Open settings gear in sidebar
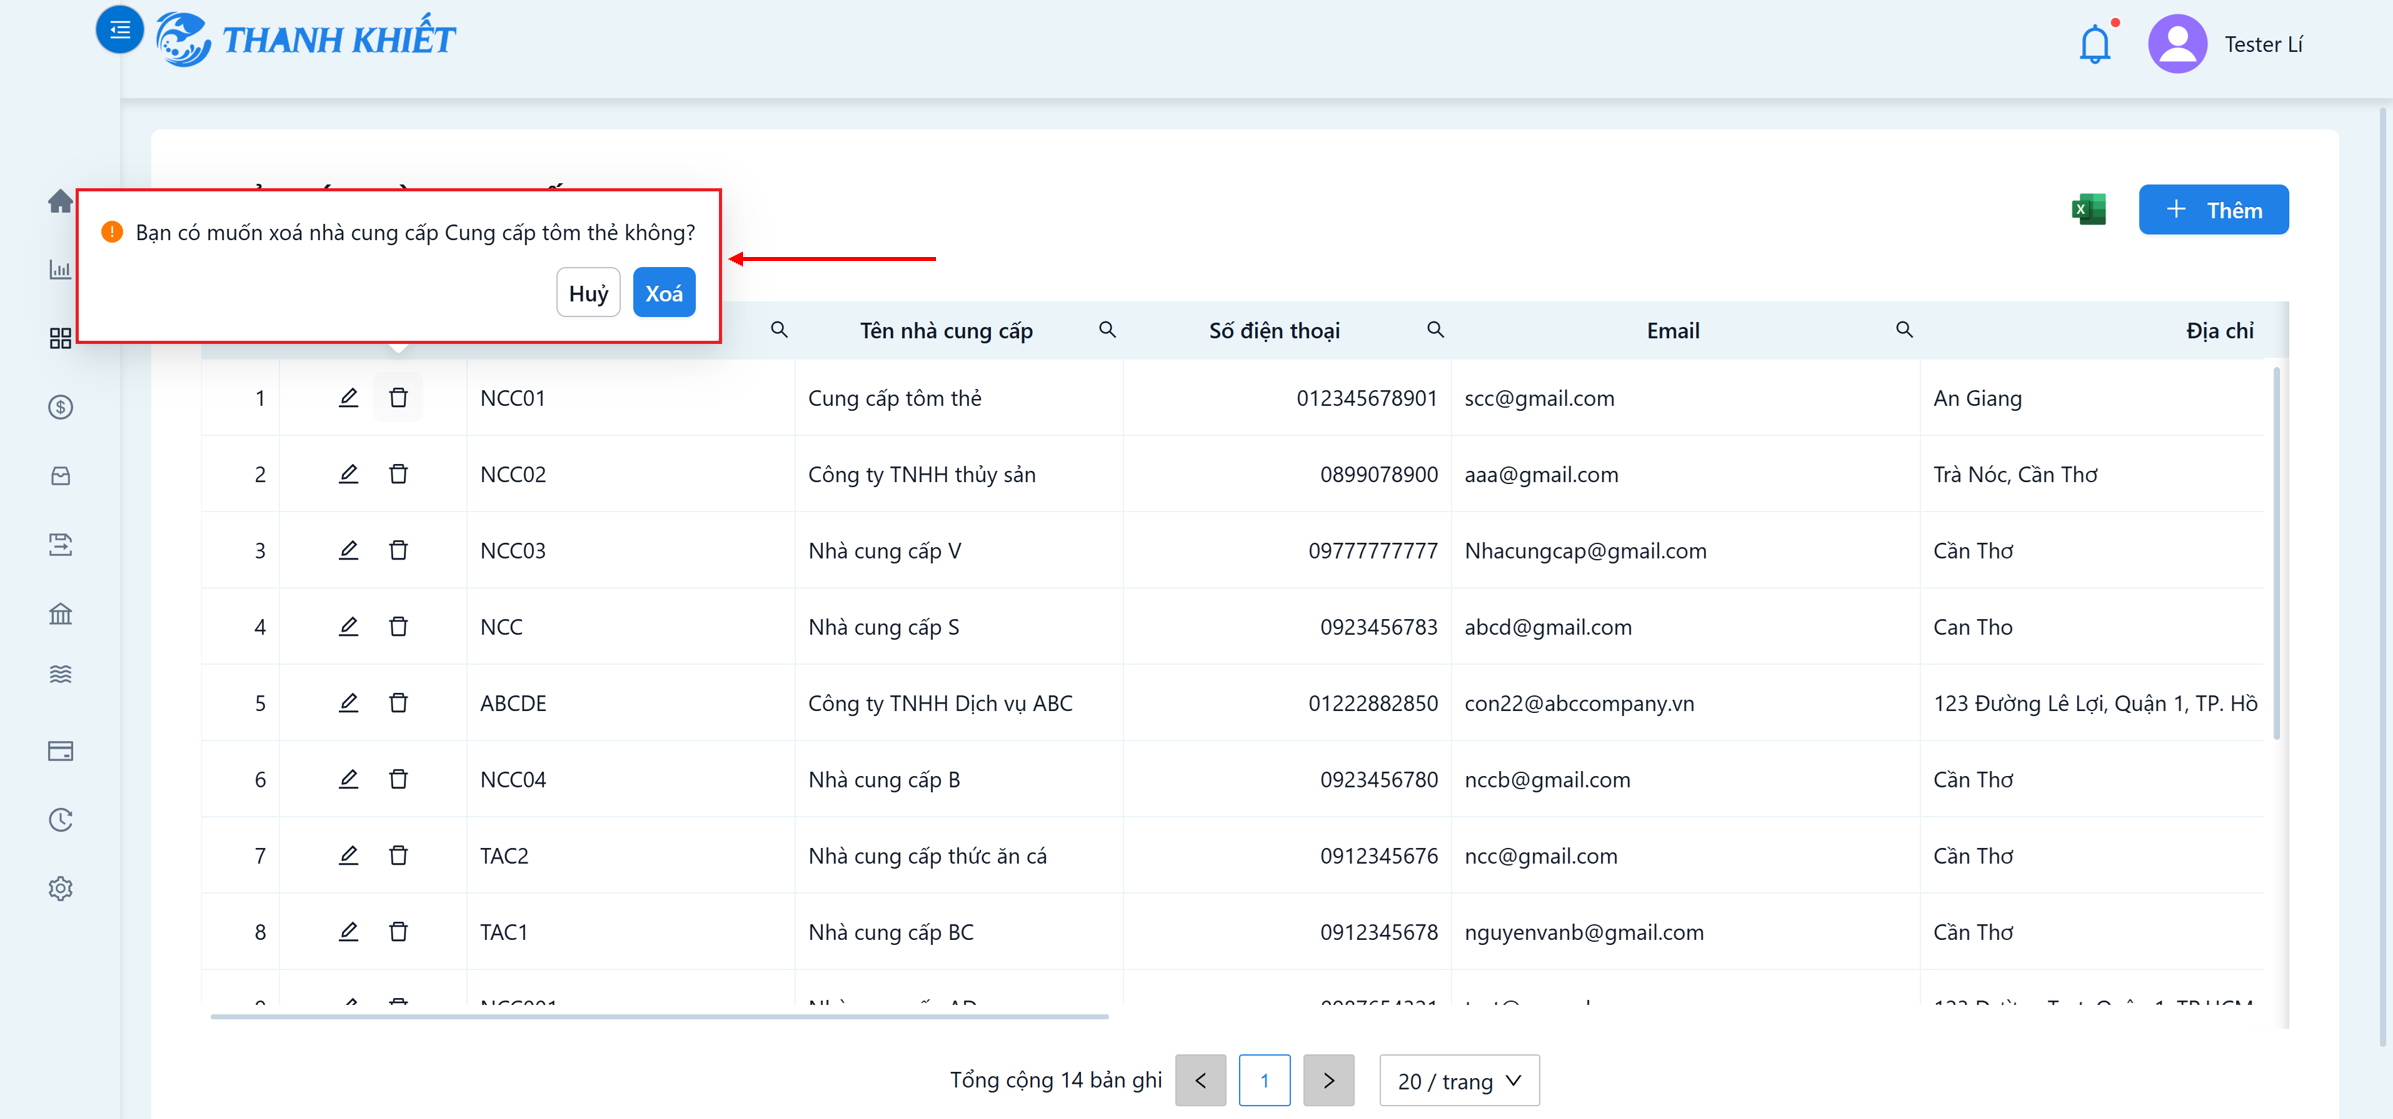Viewport: 2393px width, 1119px height. [60, 888]
